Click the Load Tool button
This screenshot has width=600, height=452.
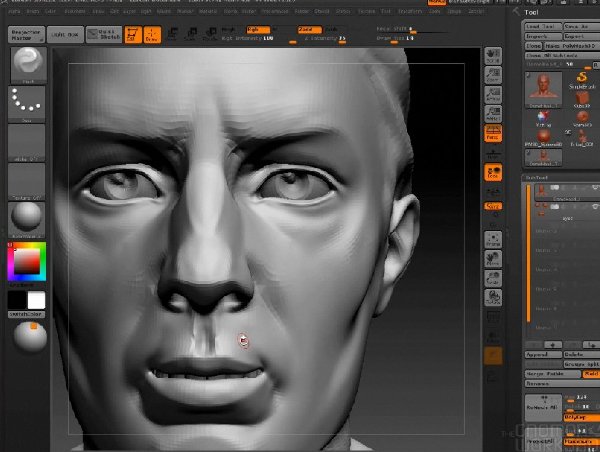pyautogui.click(x=543, y=26)
